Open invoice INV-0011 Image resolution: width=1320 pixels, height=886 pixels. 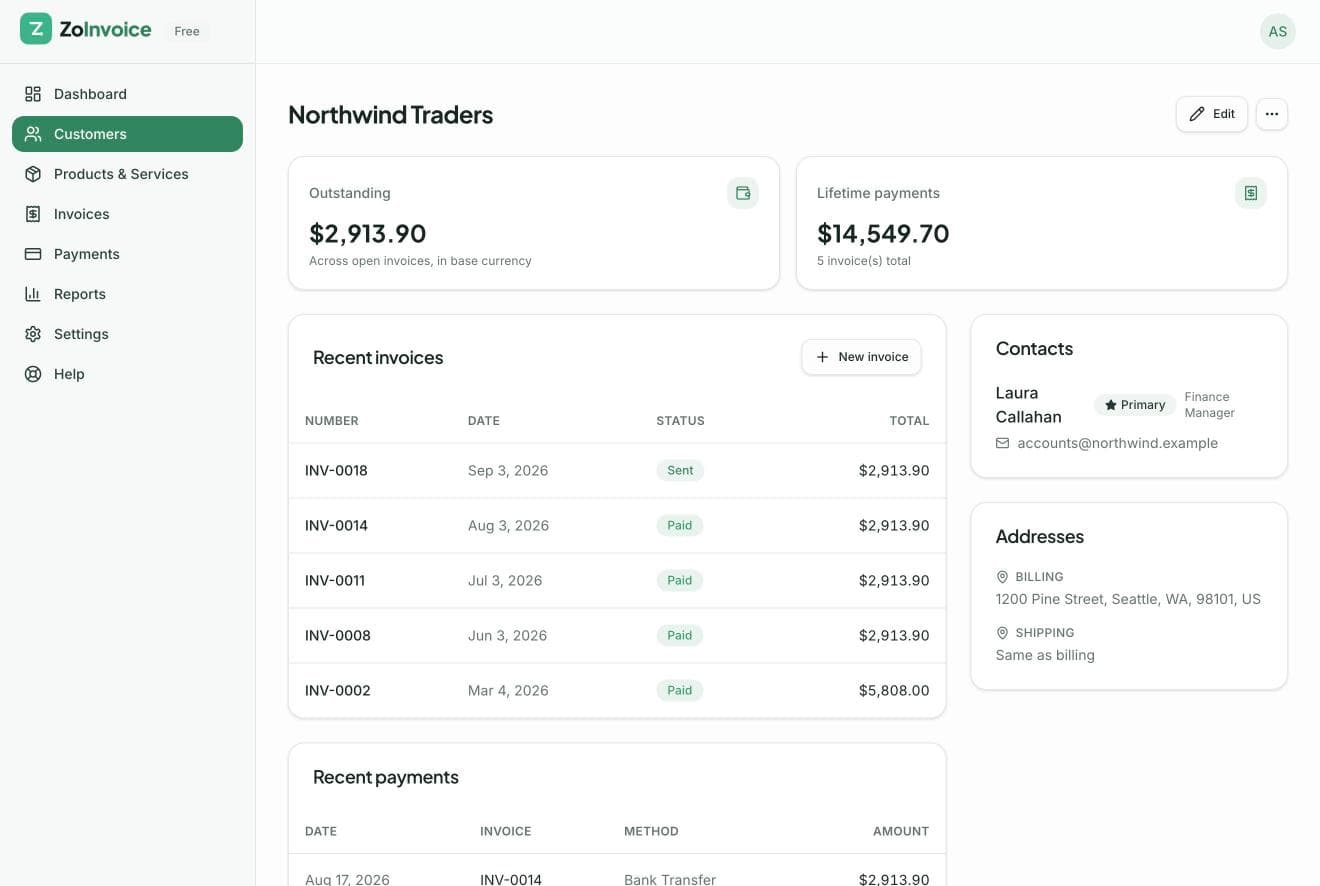[x=335, y=580]
